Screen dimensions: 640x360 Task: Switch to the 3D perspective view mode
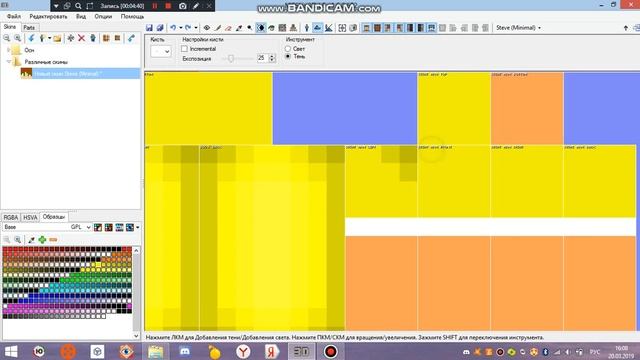[307, 28]
